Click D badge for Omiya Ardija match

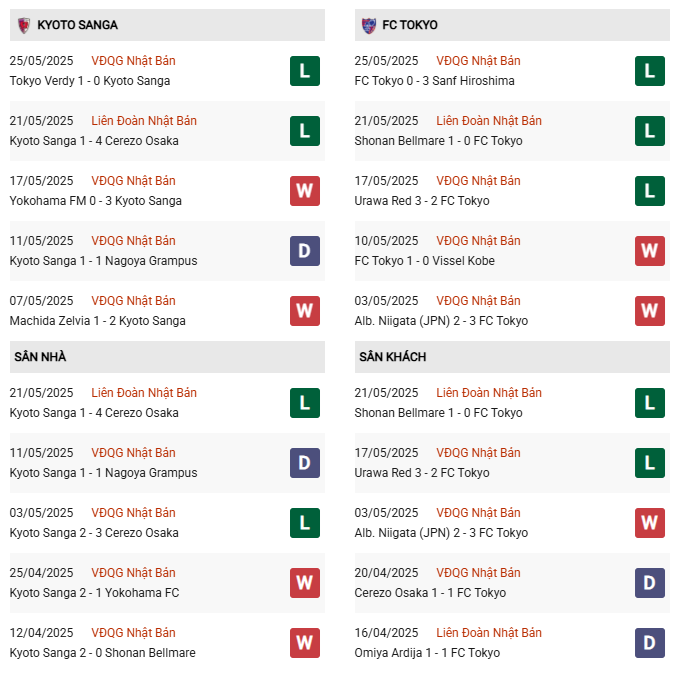[650, 643]
